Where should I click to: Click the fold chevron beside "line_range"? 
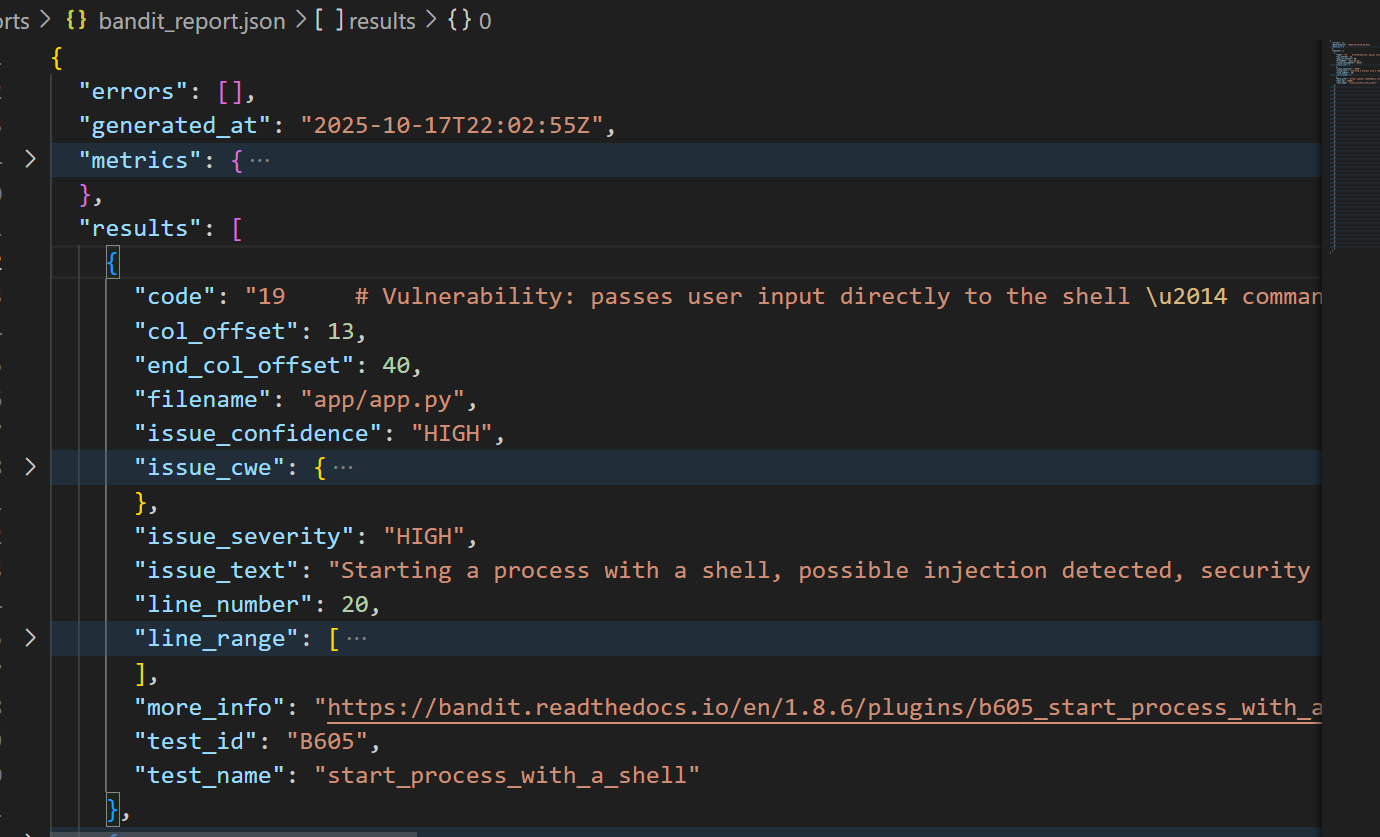point(30,637)
